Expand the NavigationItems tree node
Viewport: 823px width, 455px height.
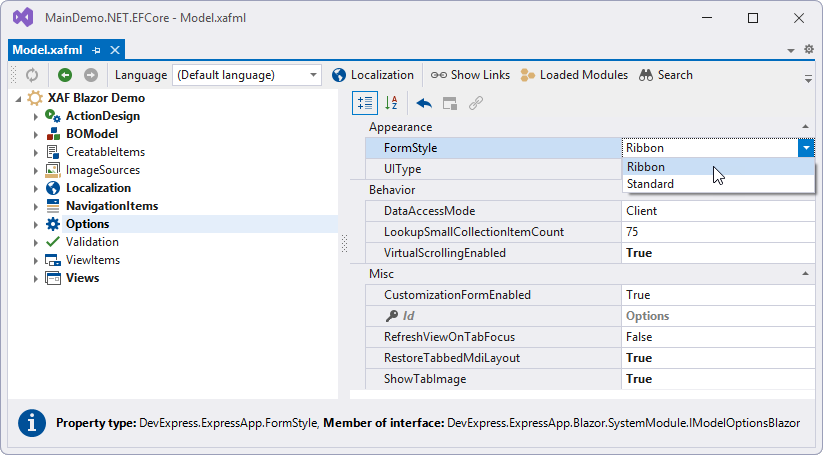coord(35,206)
